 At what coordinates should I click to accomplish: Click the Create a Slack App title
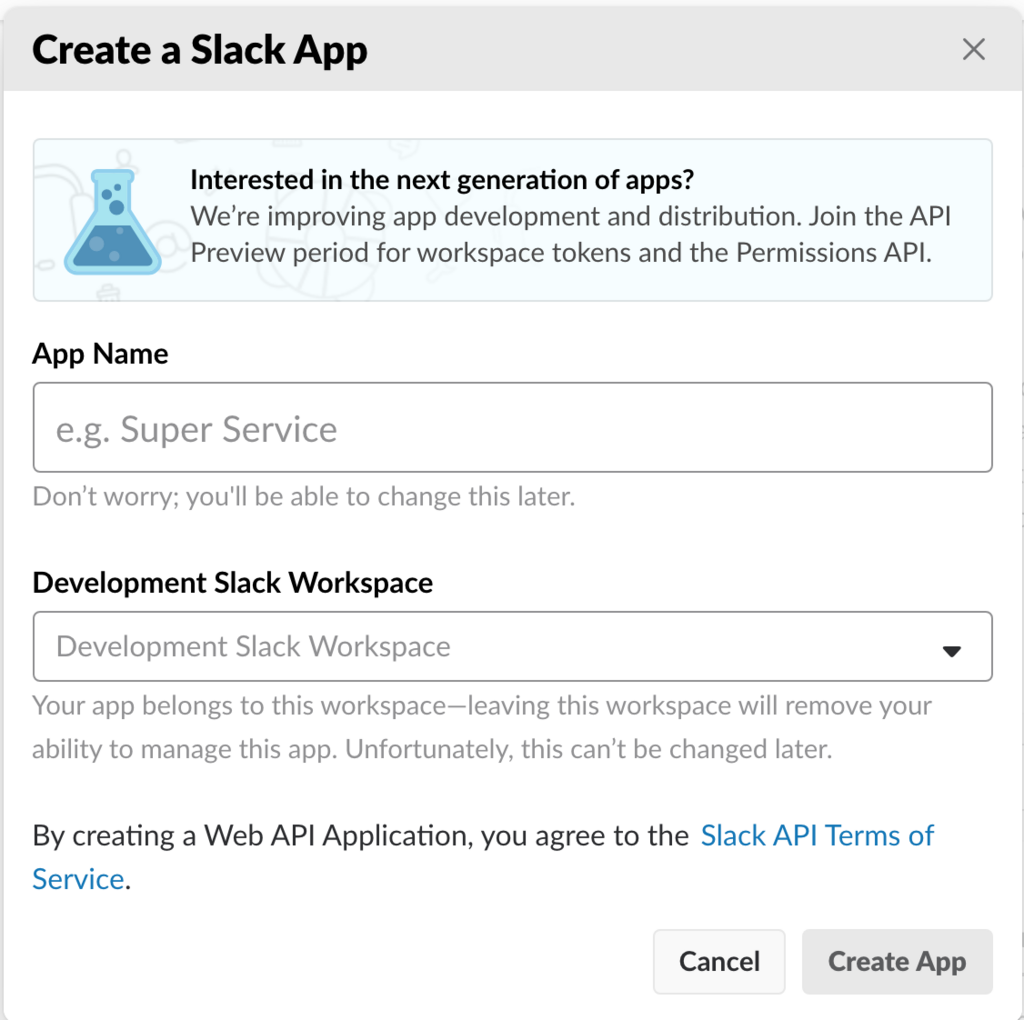[x=200, y=49]
